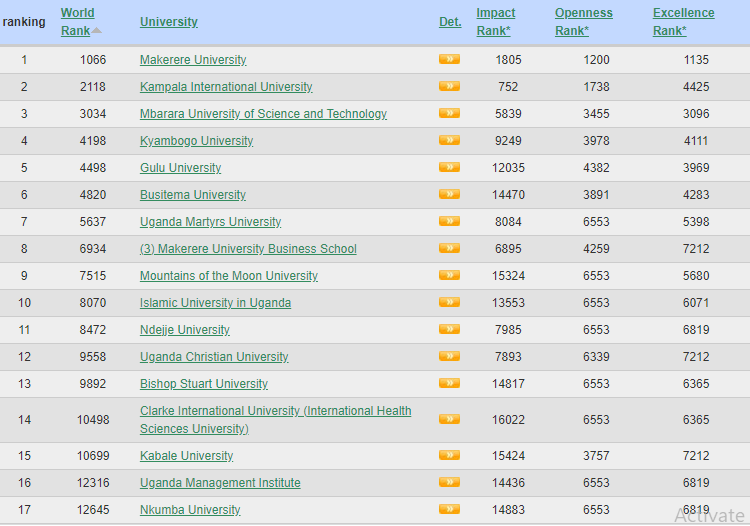Click details arrow for Kabale University
Image resolution: width=750 pixels, height=526 pixels.
tap(449, 455)
